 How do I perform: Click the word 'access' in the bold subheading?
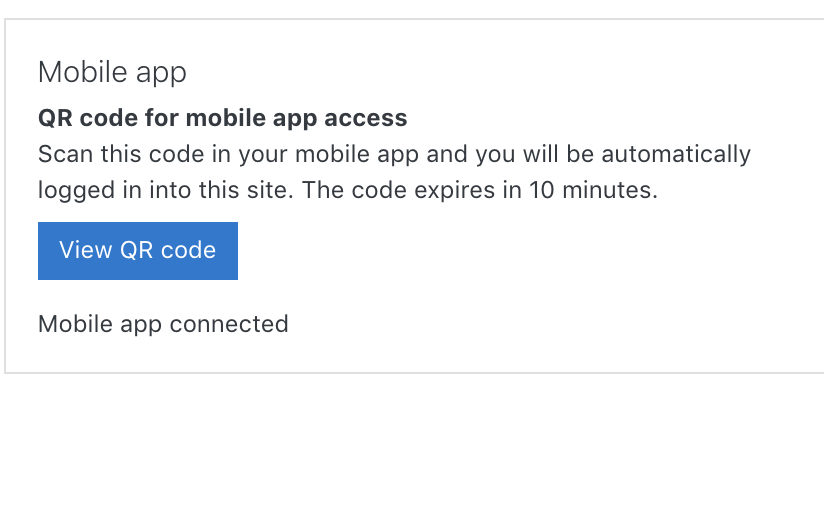point(366,119)
